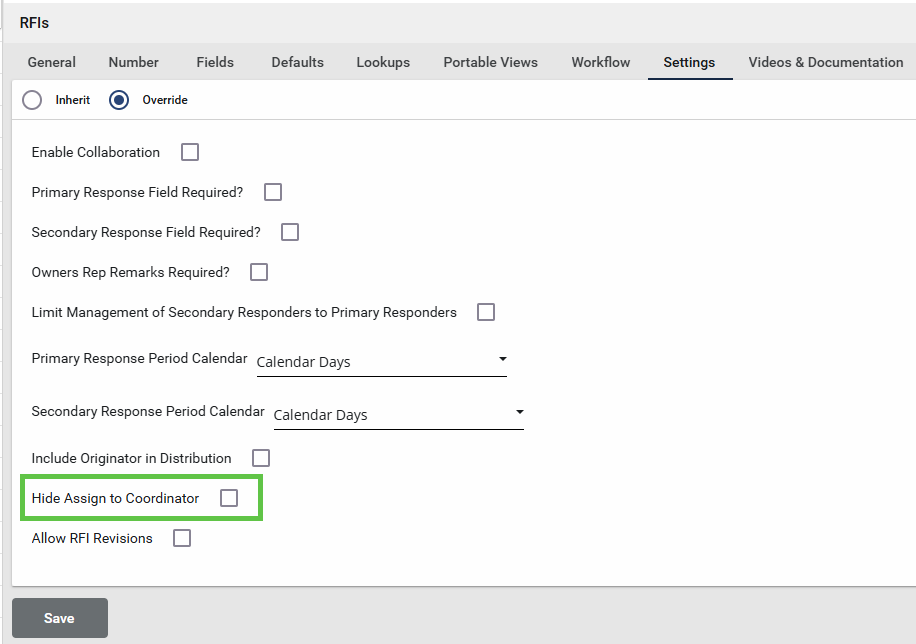Check Secondary Response Field Required
The height and width of the screenshot is (644, 916).
click(x=290, y=232)
